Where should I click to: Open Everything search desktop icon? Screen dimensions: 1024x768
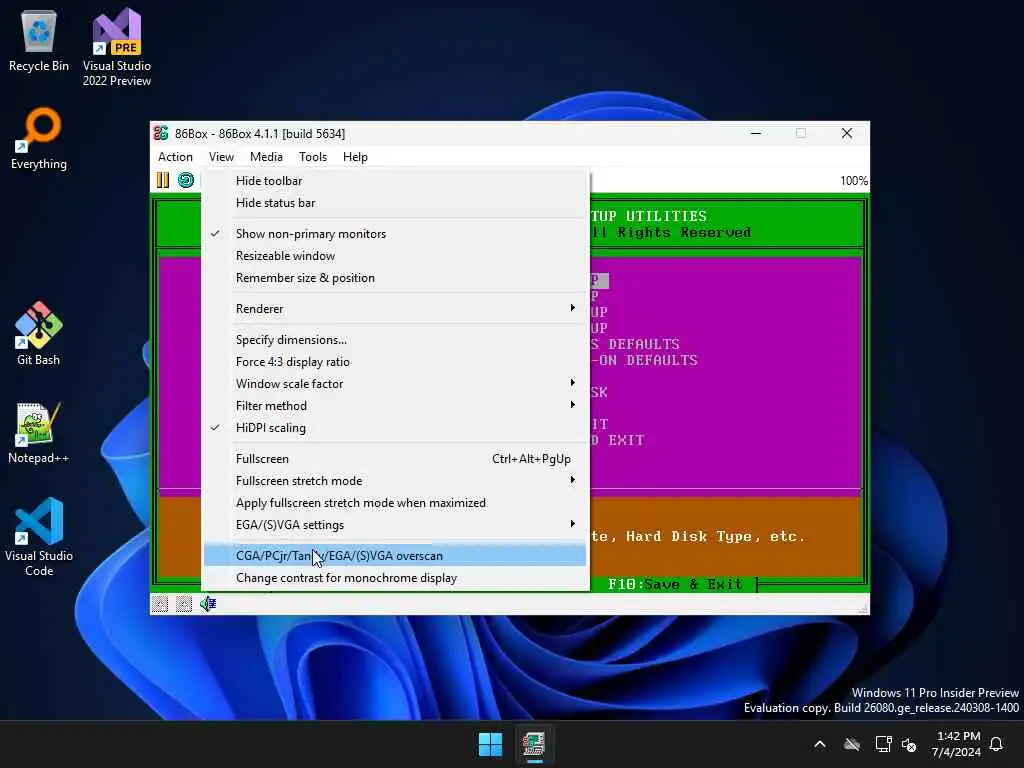[39, 138]
